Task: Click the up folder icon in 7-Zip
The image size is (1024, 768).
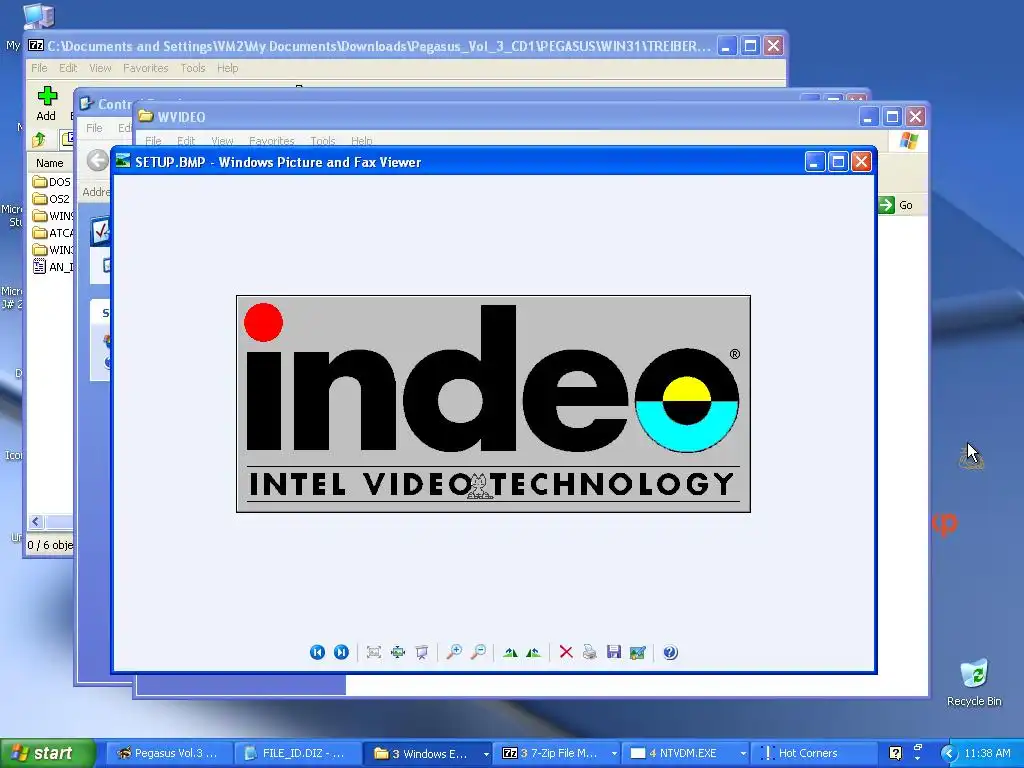Action: (39, 139)
